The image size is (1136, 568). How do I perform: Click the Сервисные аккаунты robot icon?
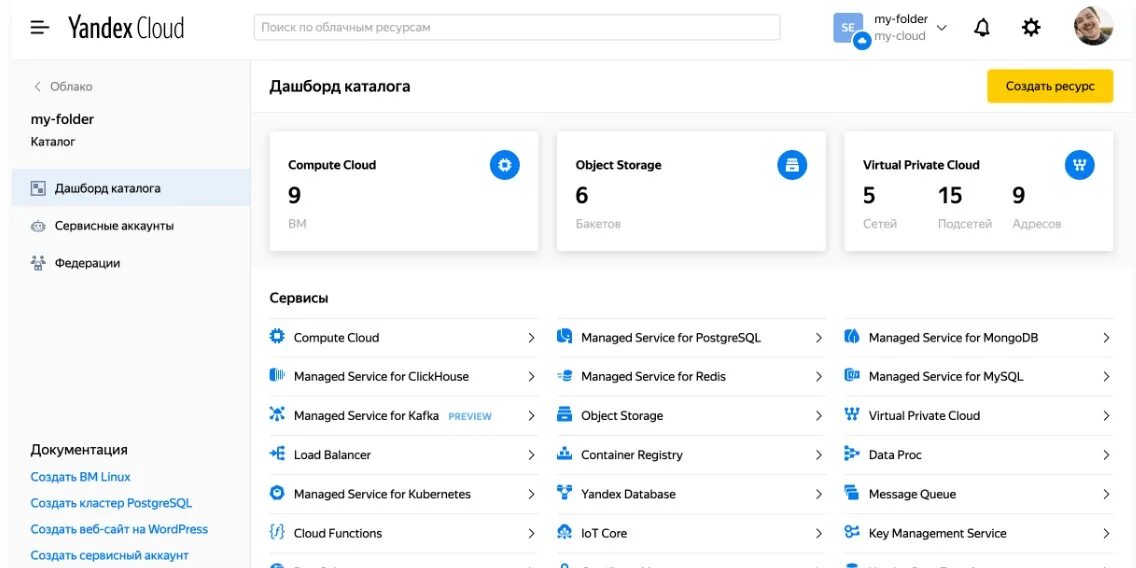38,226
